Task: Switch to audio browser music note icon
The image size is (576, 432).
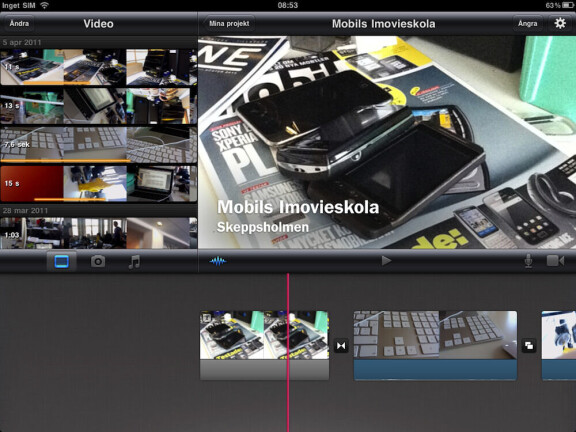Action: click(x=134, y=262)
